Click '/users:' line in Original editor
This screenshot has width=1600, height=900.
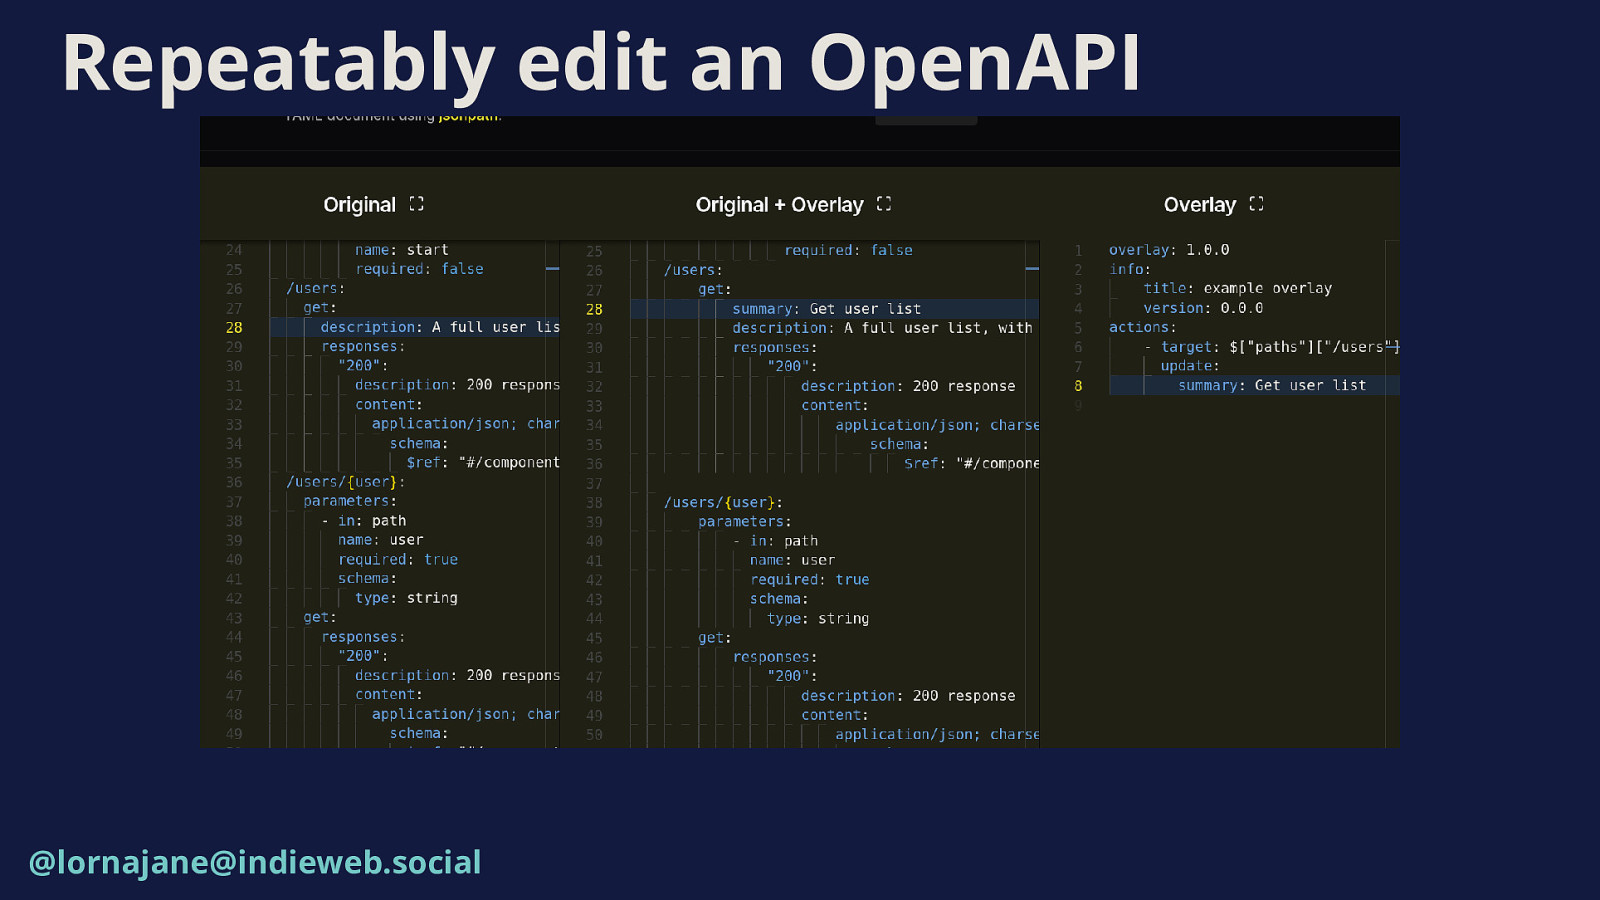(x=316, y=288)
